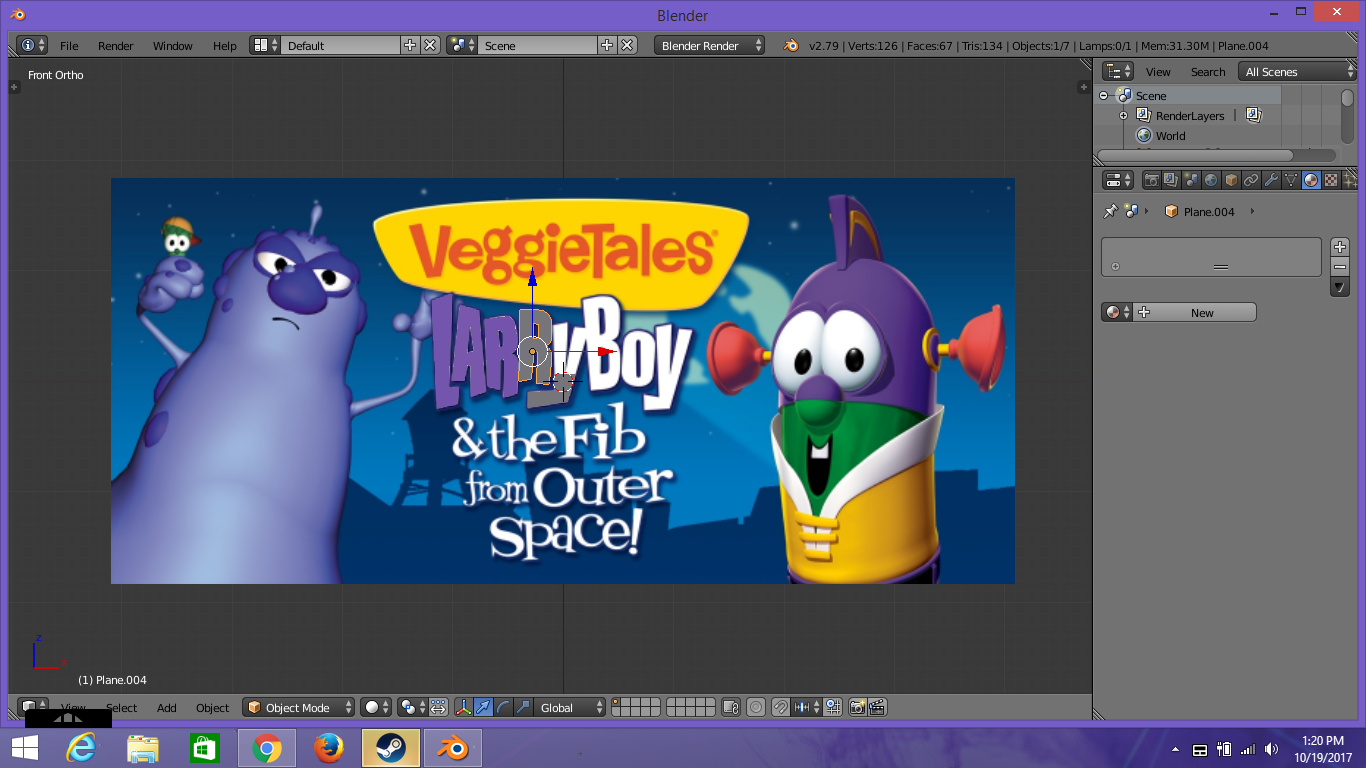Open Object Mode dropdown

coord(299,707)
